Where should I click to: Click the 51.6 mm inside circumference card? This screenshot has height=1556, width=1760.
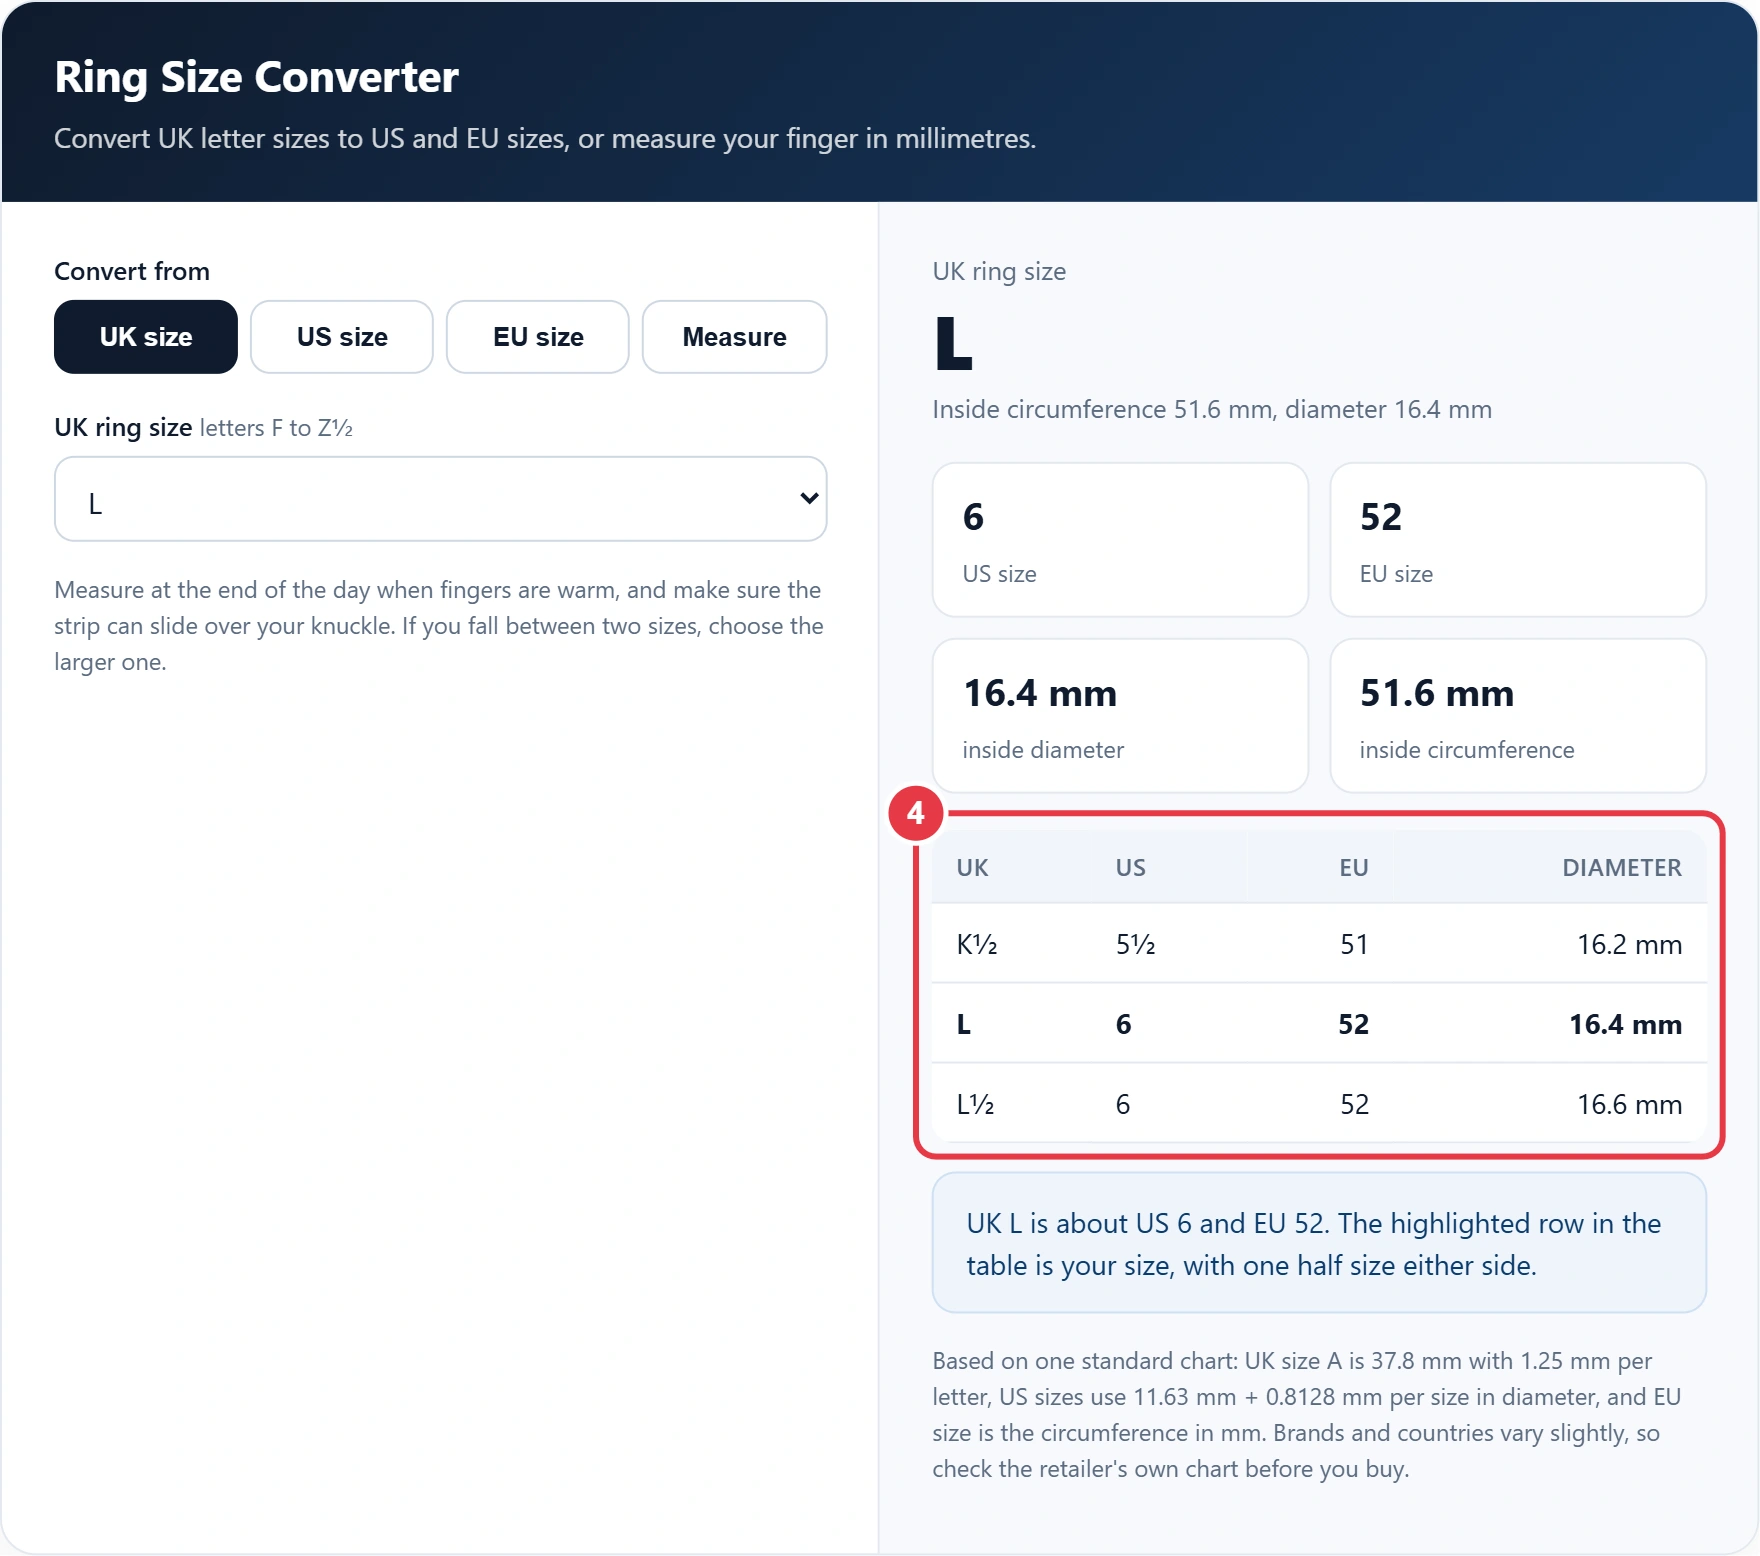coord(1518,716)
